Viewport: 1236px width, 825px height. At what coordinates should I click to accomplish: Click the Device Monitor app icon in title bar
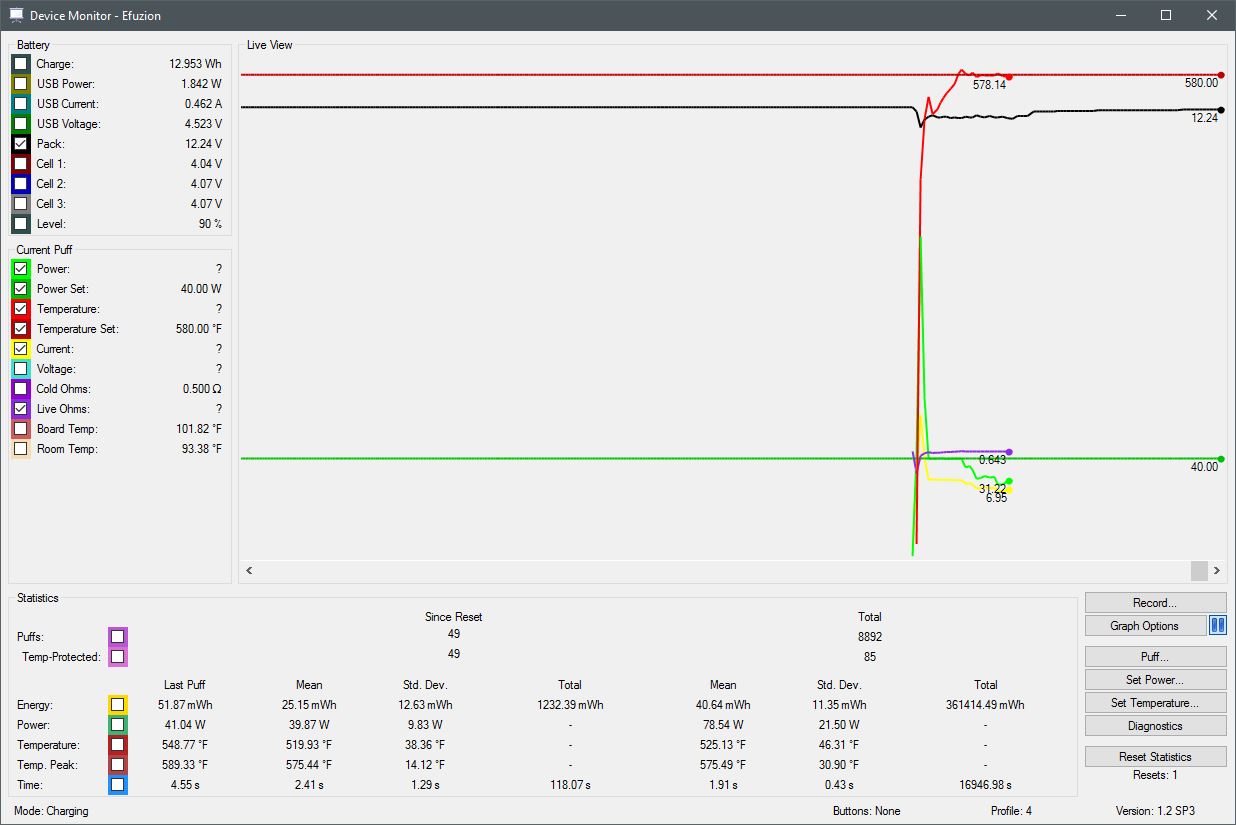click(16, 15)
